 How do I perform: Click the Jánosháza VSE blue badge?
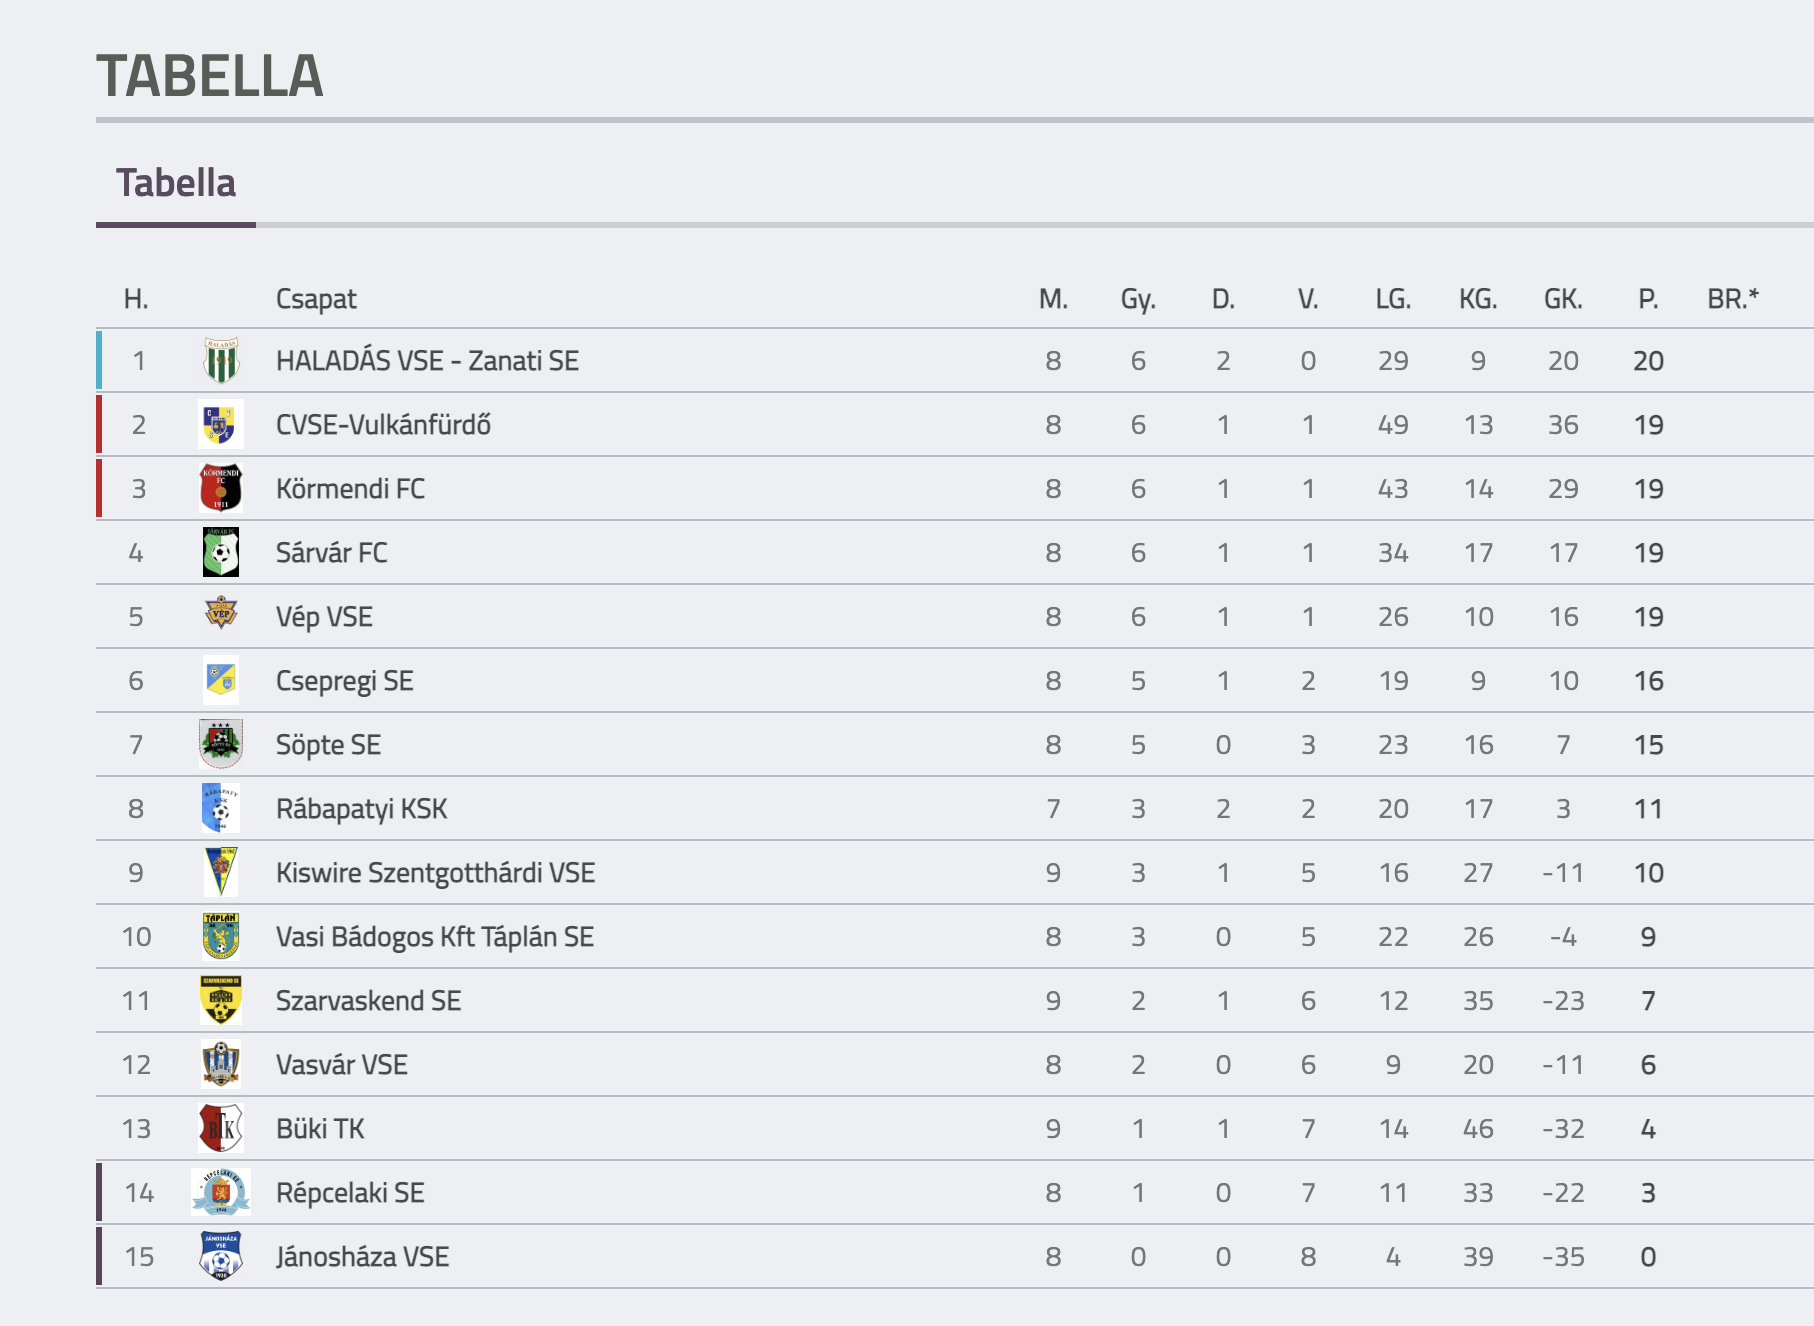click(x=221, y=1257)
